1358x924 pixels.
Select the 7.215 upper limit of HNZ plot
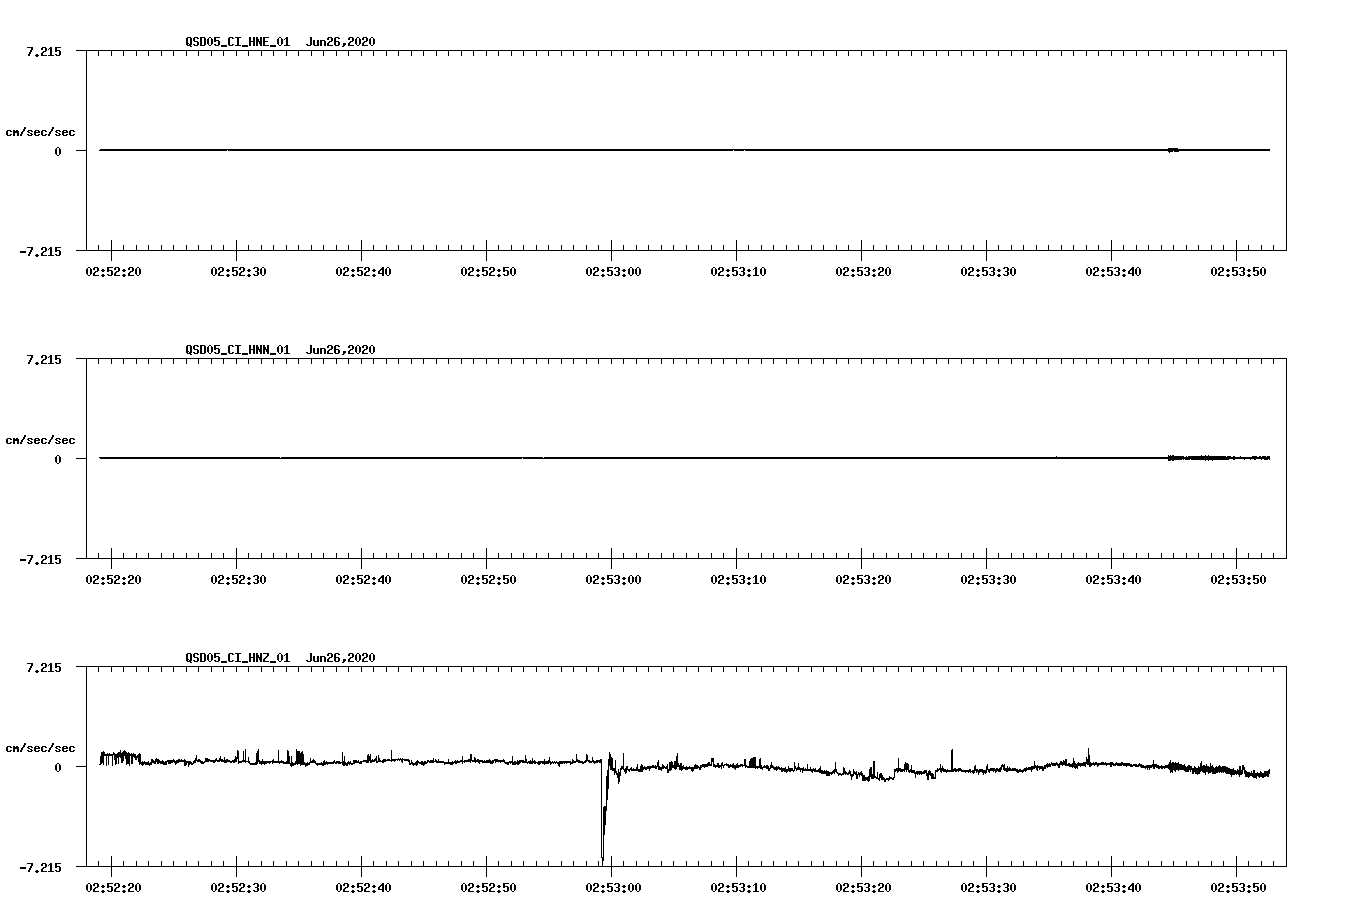pyautogui.click(x=44, y=667)
